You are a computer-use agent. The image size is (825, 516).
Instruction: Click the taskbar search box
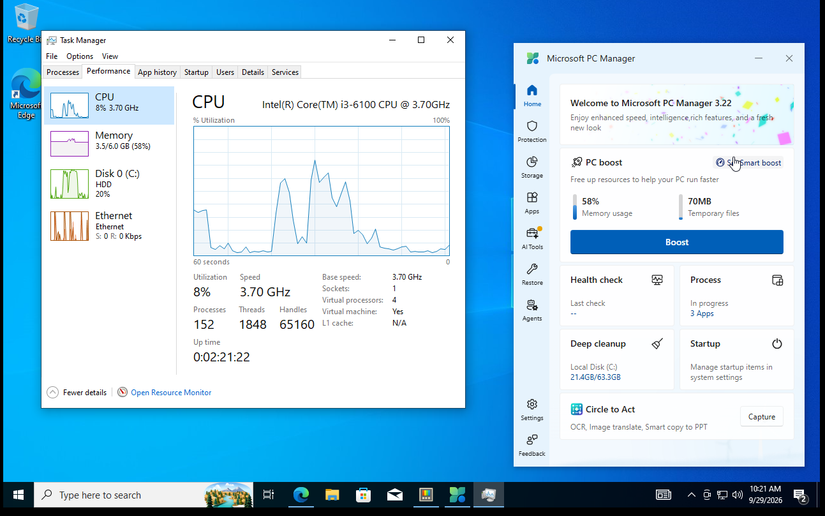144,495
